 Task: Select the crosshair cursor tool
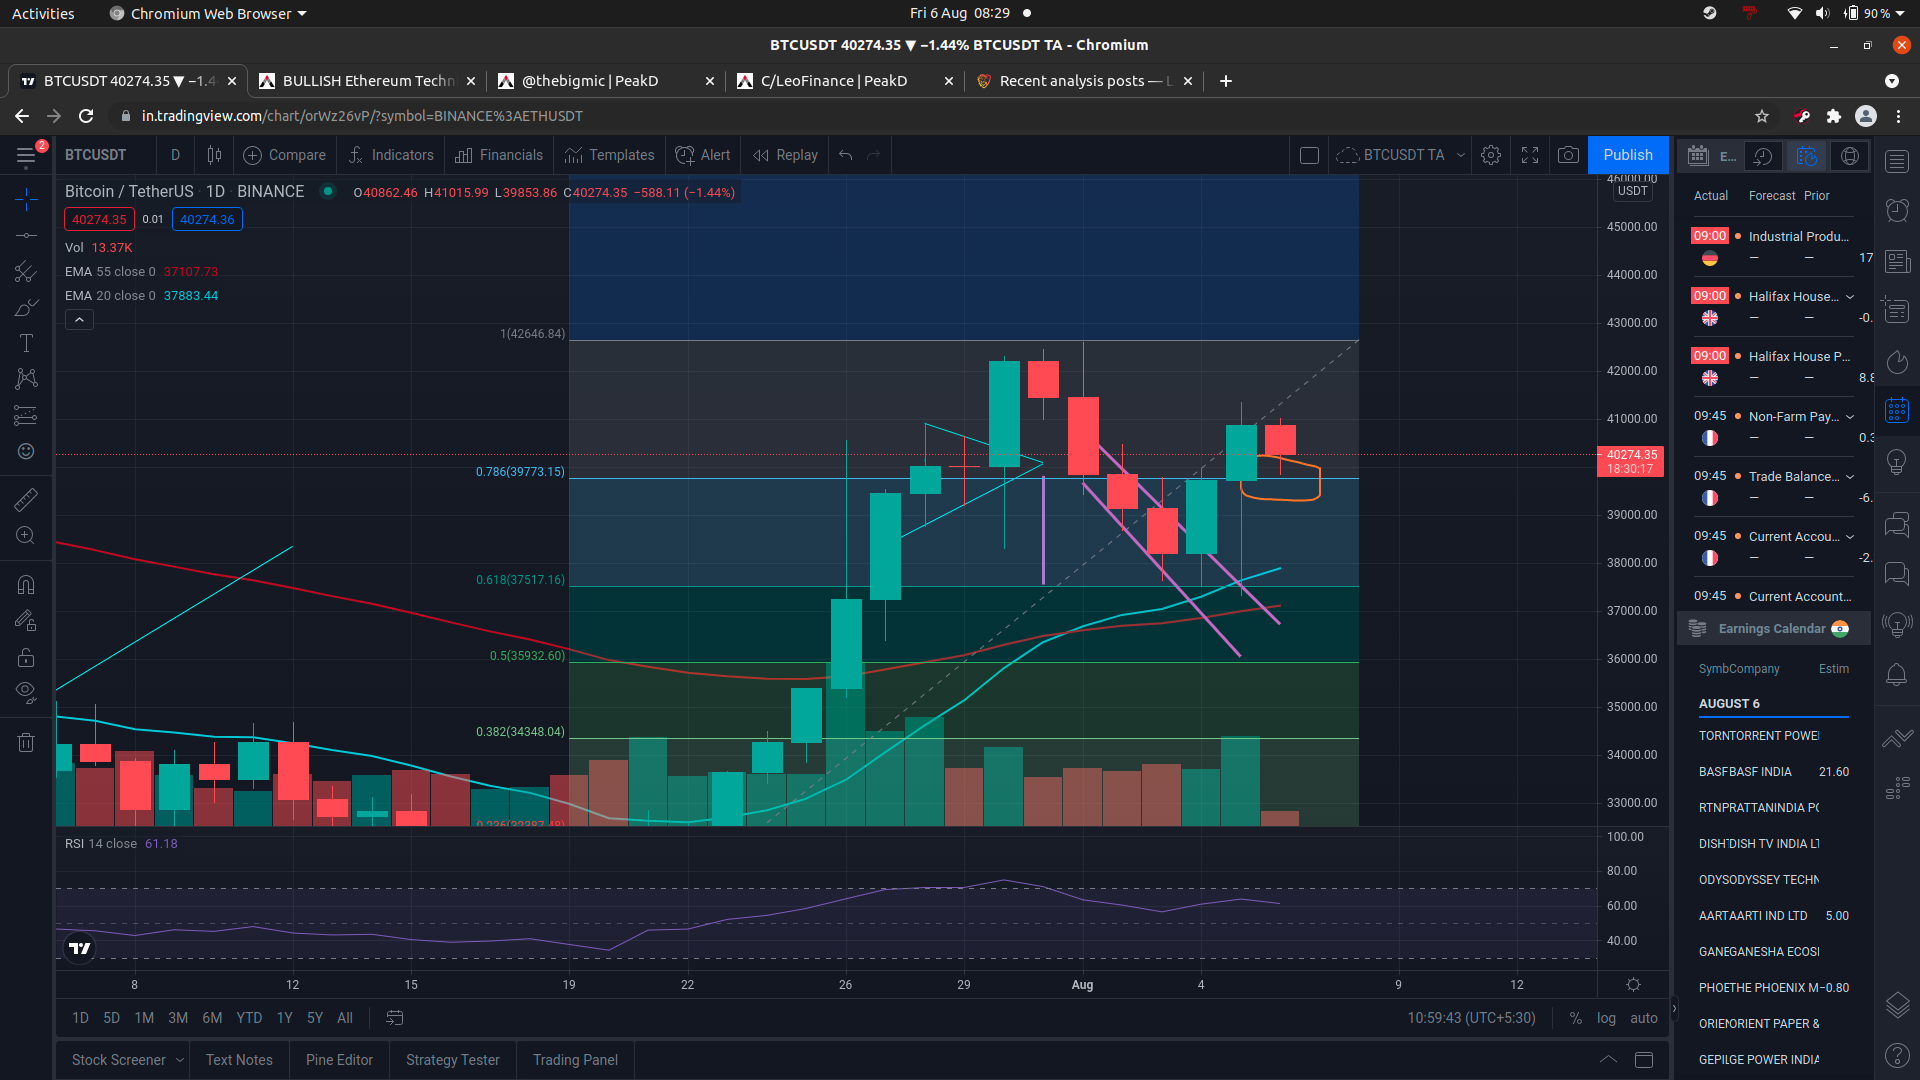pyautogui.click(x=26, y=199)
